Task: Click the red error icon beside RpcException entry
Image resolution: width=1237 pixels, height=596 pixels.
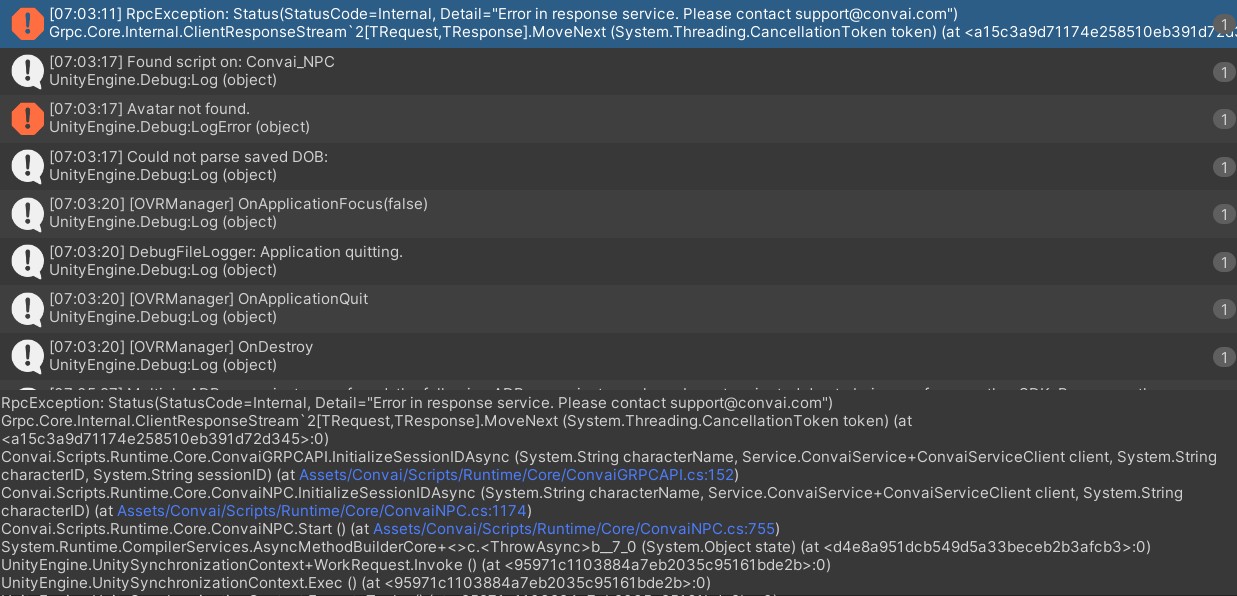Action: (27, 23)
